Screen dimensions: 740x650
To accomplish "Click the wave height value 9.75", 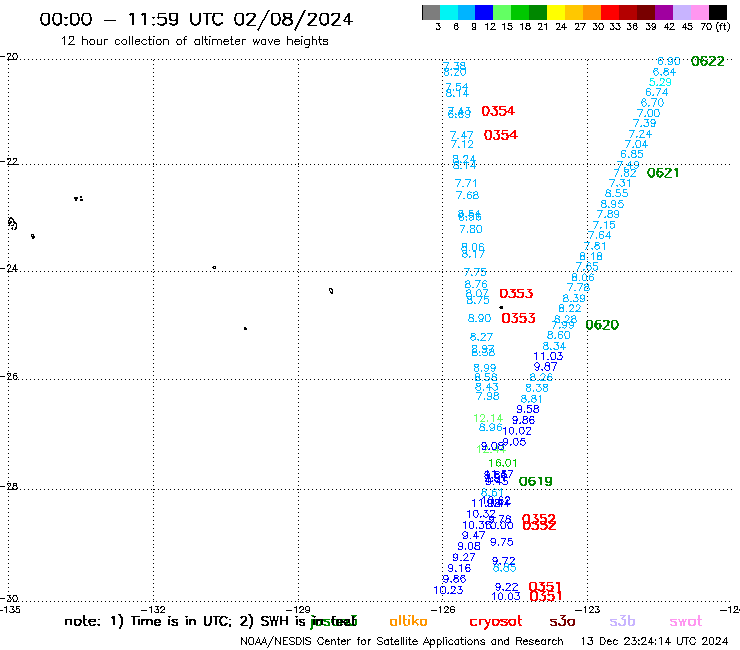I will click(502, 542).
